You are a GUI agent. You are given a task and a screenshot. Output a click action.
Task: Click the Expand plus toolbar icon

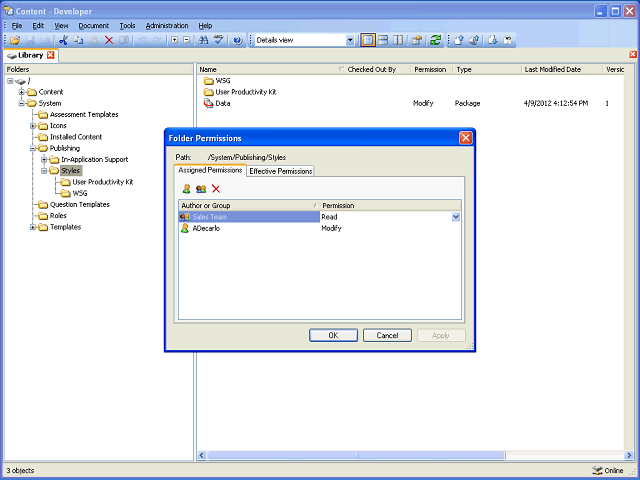point(174,40)
